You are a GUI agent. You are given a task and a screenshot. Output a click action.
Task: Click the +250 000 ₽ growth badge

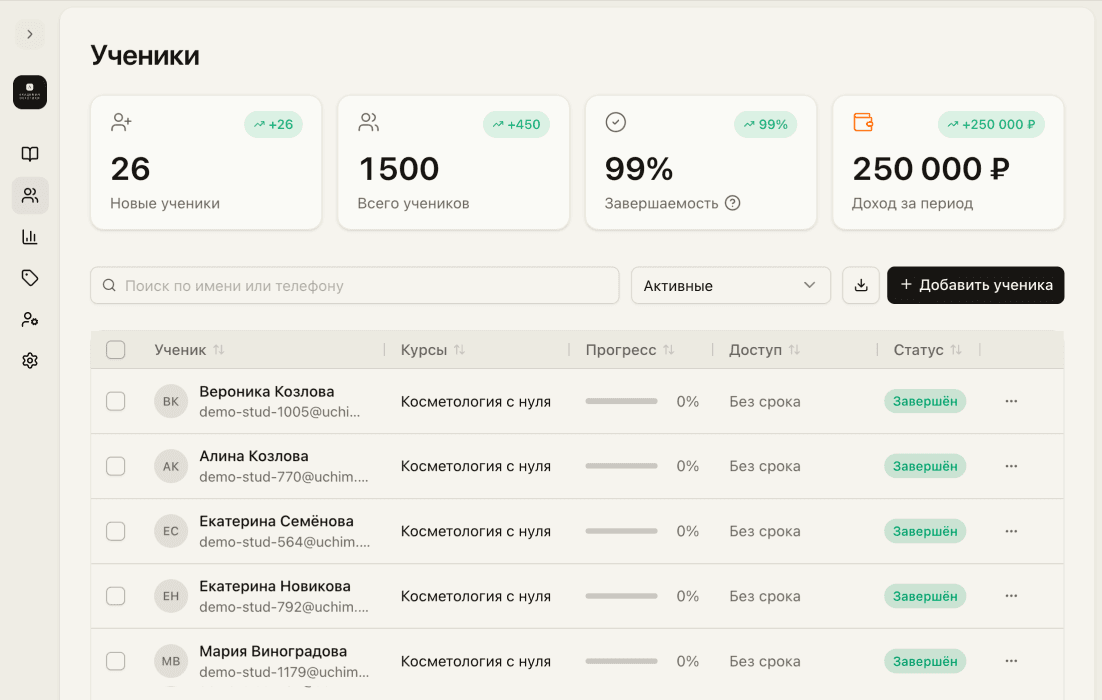(x=991, y=124)
